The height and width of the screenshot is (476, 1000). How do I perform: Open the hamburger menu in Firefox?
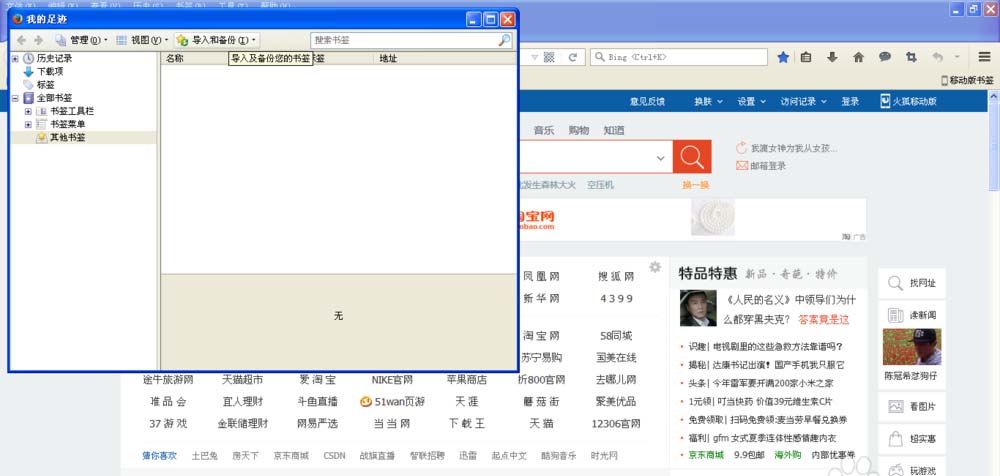[985, 57]
